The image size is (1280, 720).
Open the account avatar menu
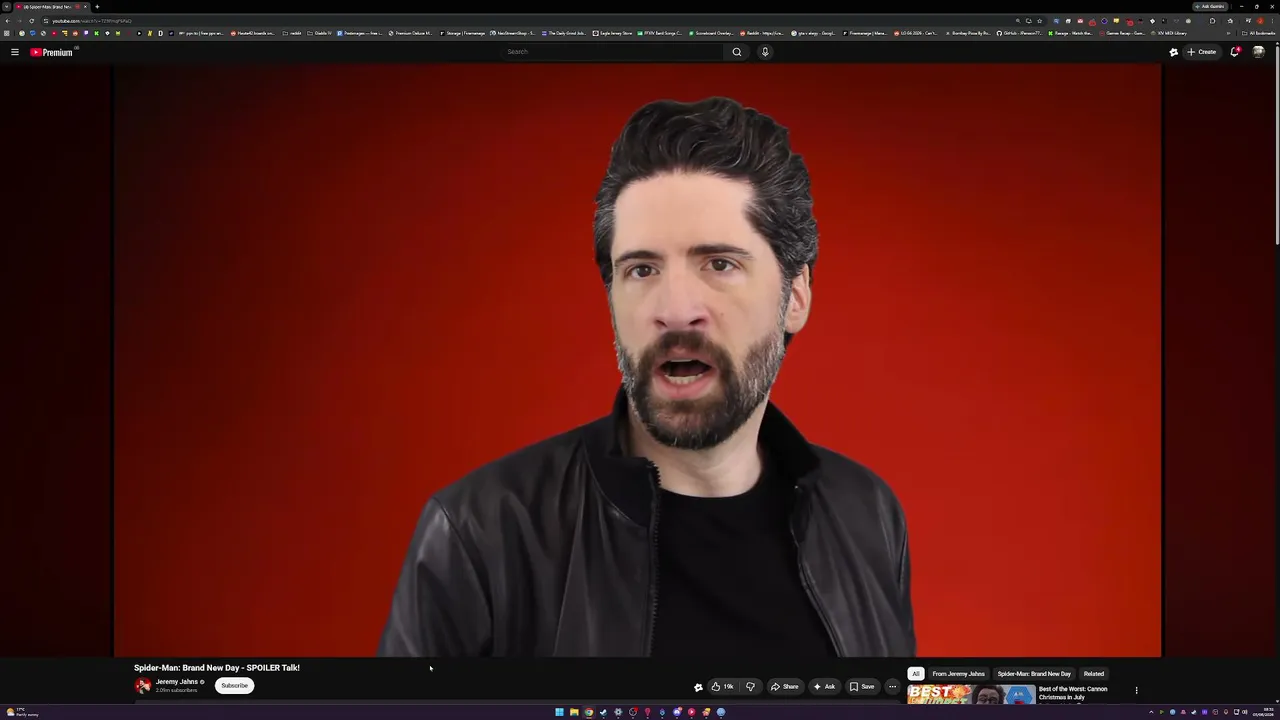point(1258,52)
